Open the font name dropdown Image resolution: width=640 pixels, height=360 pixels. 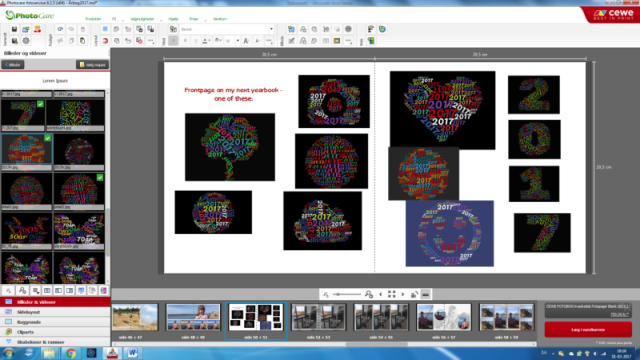click(x=271, y=29)
